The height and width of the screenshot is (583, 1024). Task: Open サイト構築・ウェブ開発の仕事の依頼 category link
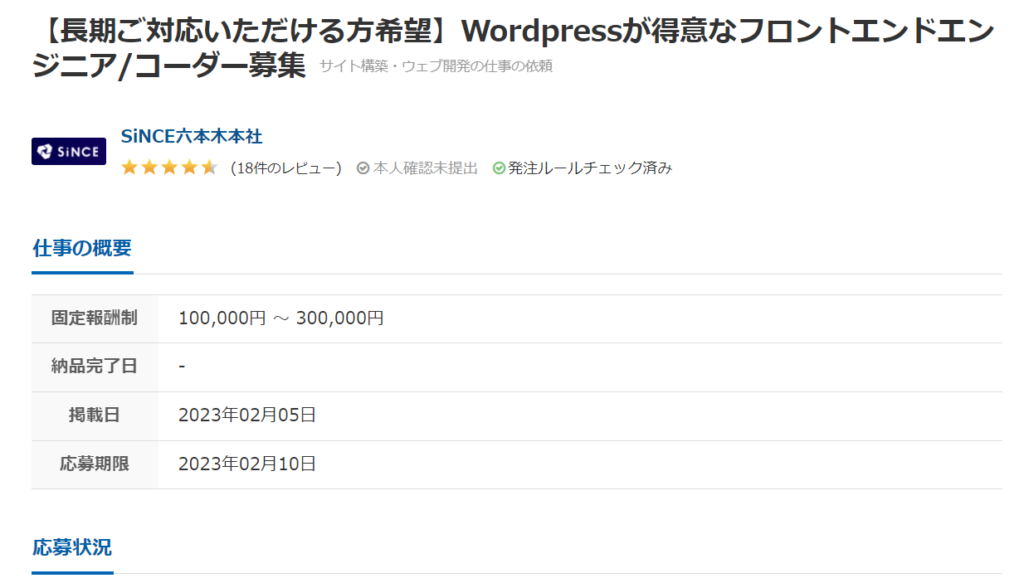coord(436,66)
